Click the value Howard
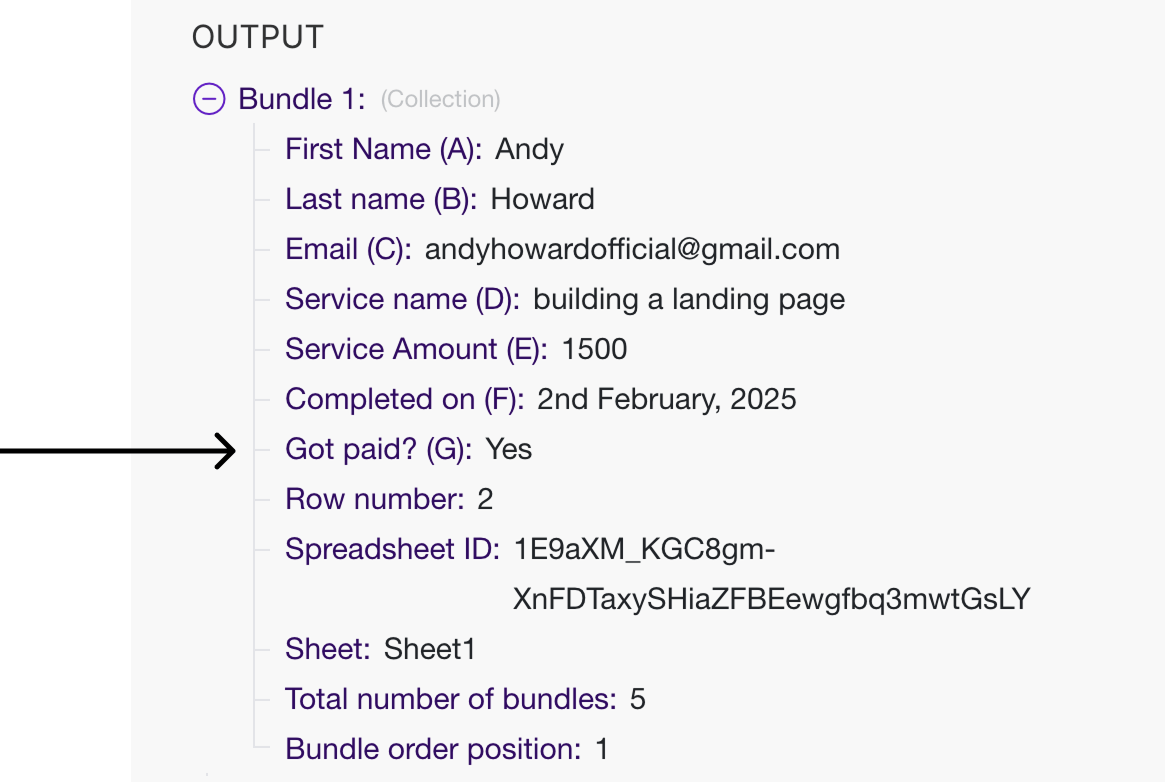 point(543,199)
